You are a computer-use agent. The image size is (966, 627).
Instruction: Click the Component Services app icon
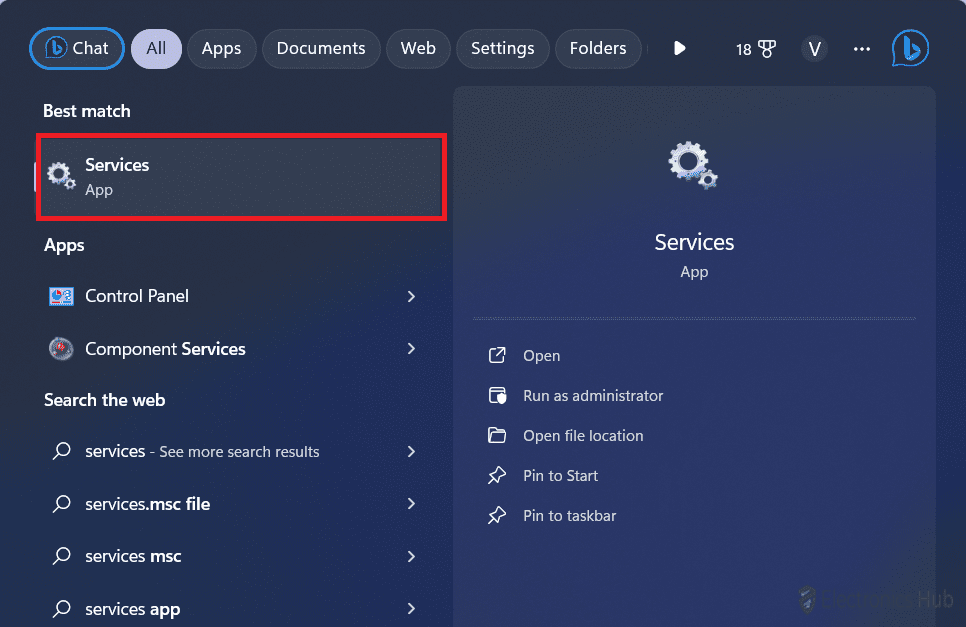62,349
